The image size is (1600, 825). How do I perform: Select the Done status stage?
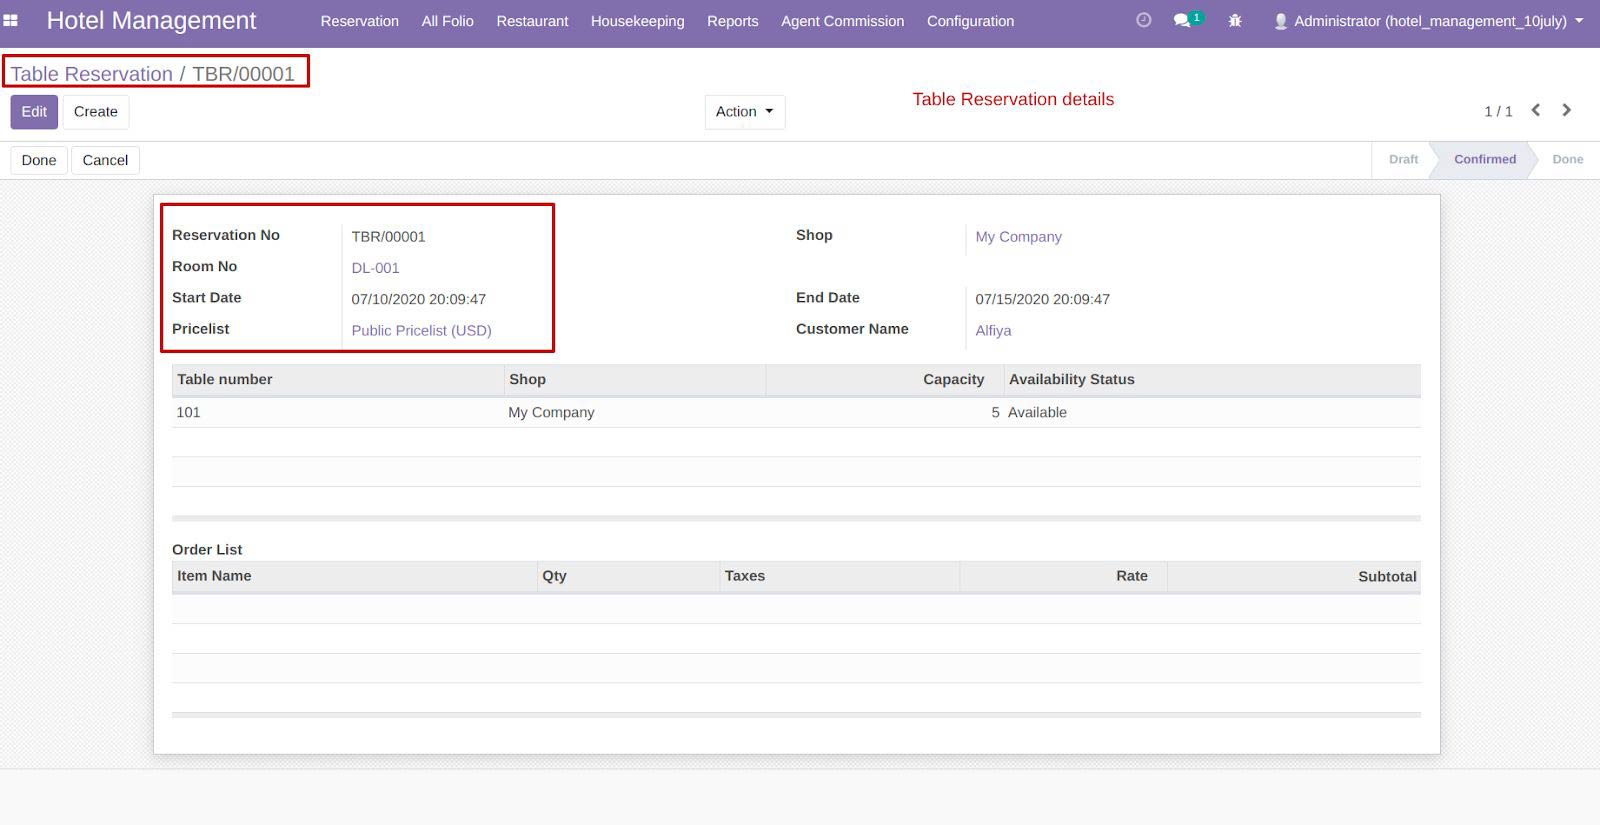pyautogui.click(x=1567, y=159)
